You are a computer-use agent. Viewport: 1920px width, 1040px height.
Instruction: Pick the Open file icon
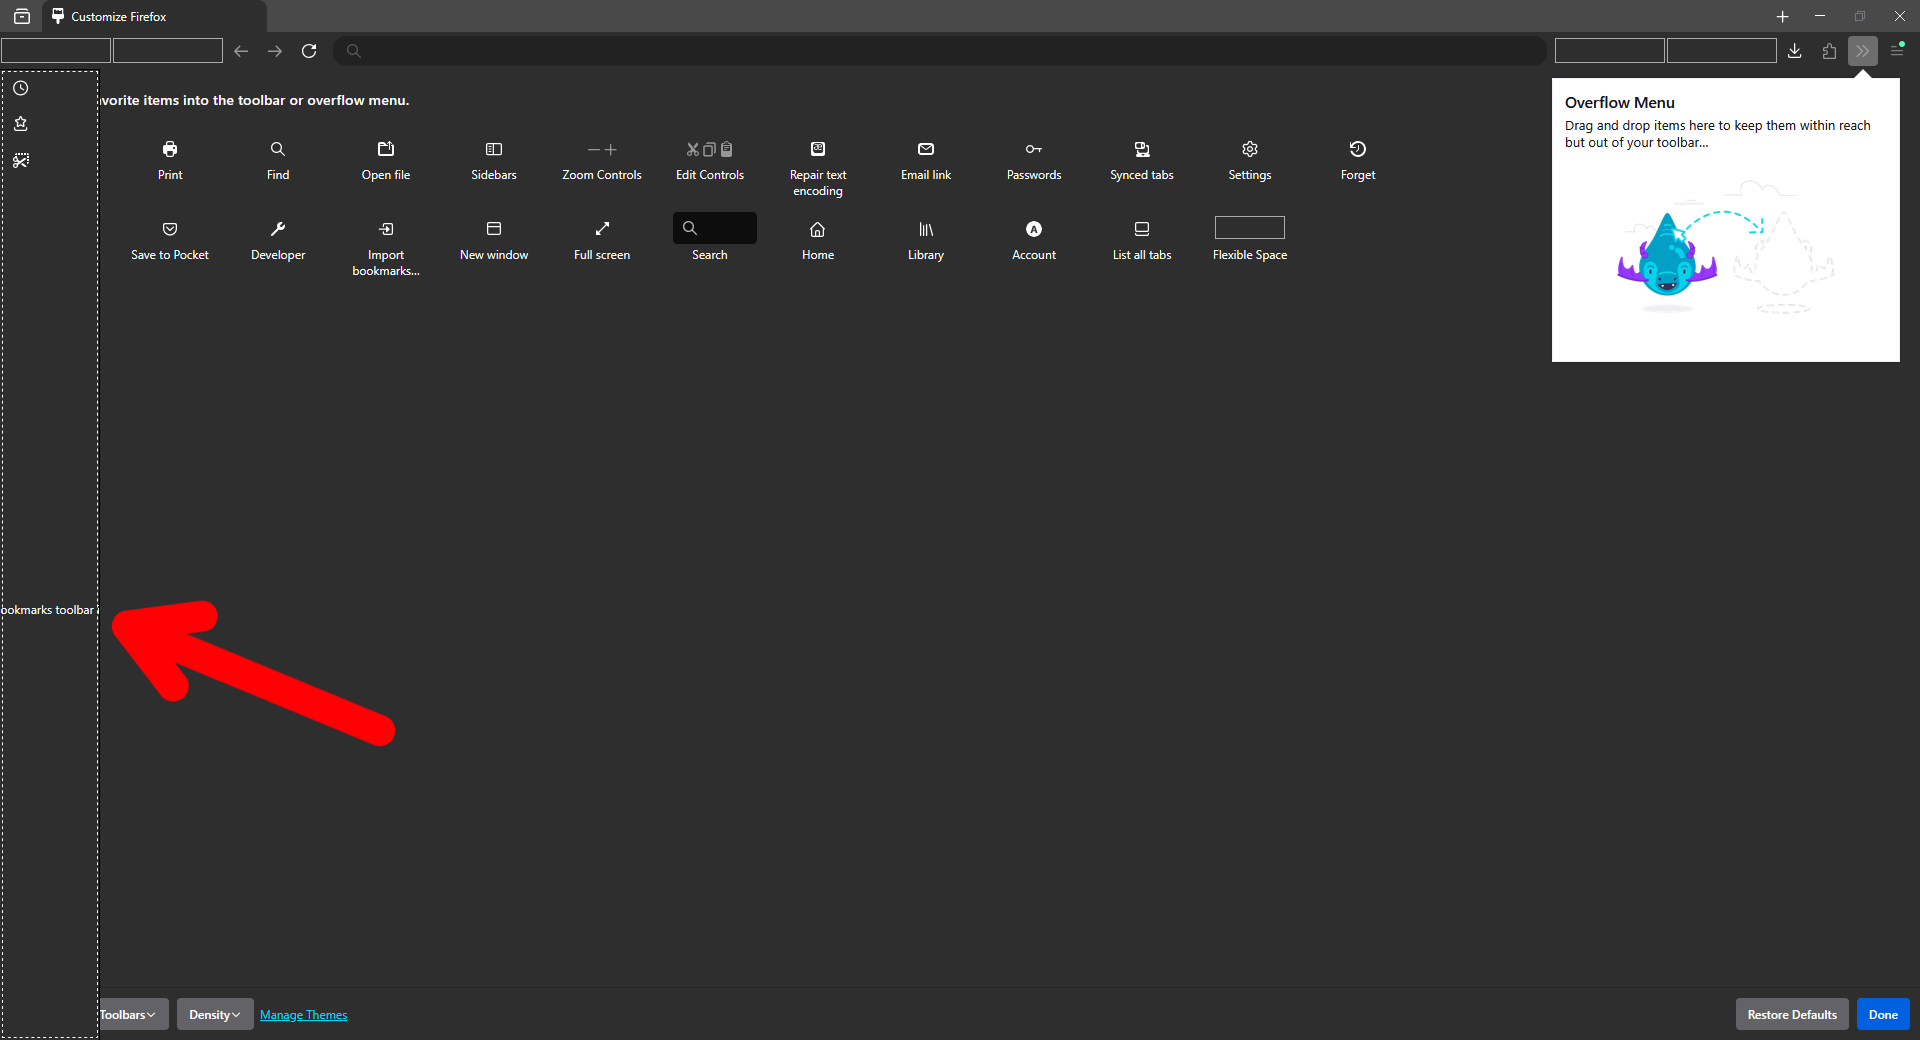[x=386, y=149]
